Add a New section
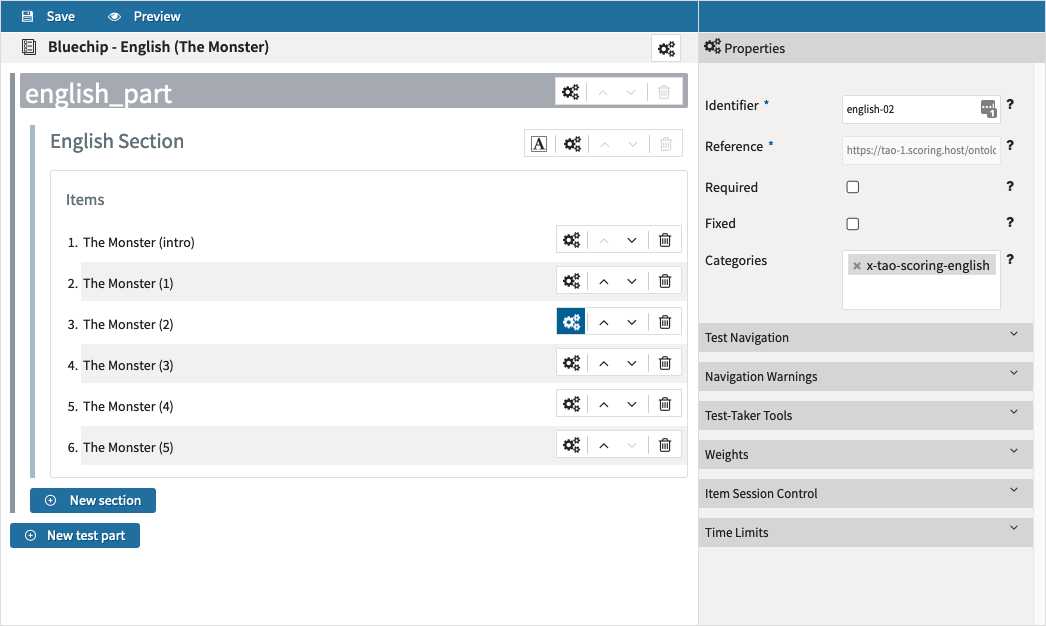Image resolution: width=1046 pixels, height=626 pixels. coord(93,500)
